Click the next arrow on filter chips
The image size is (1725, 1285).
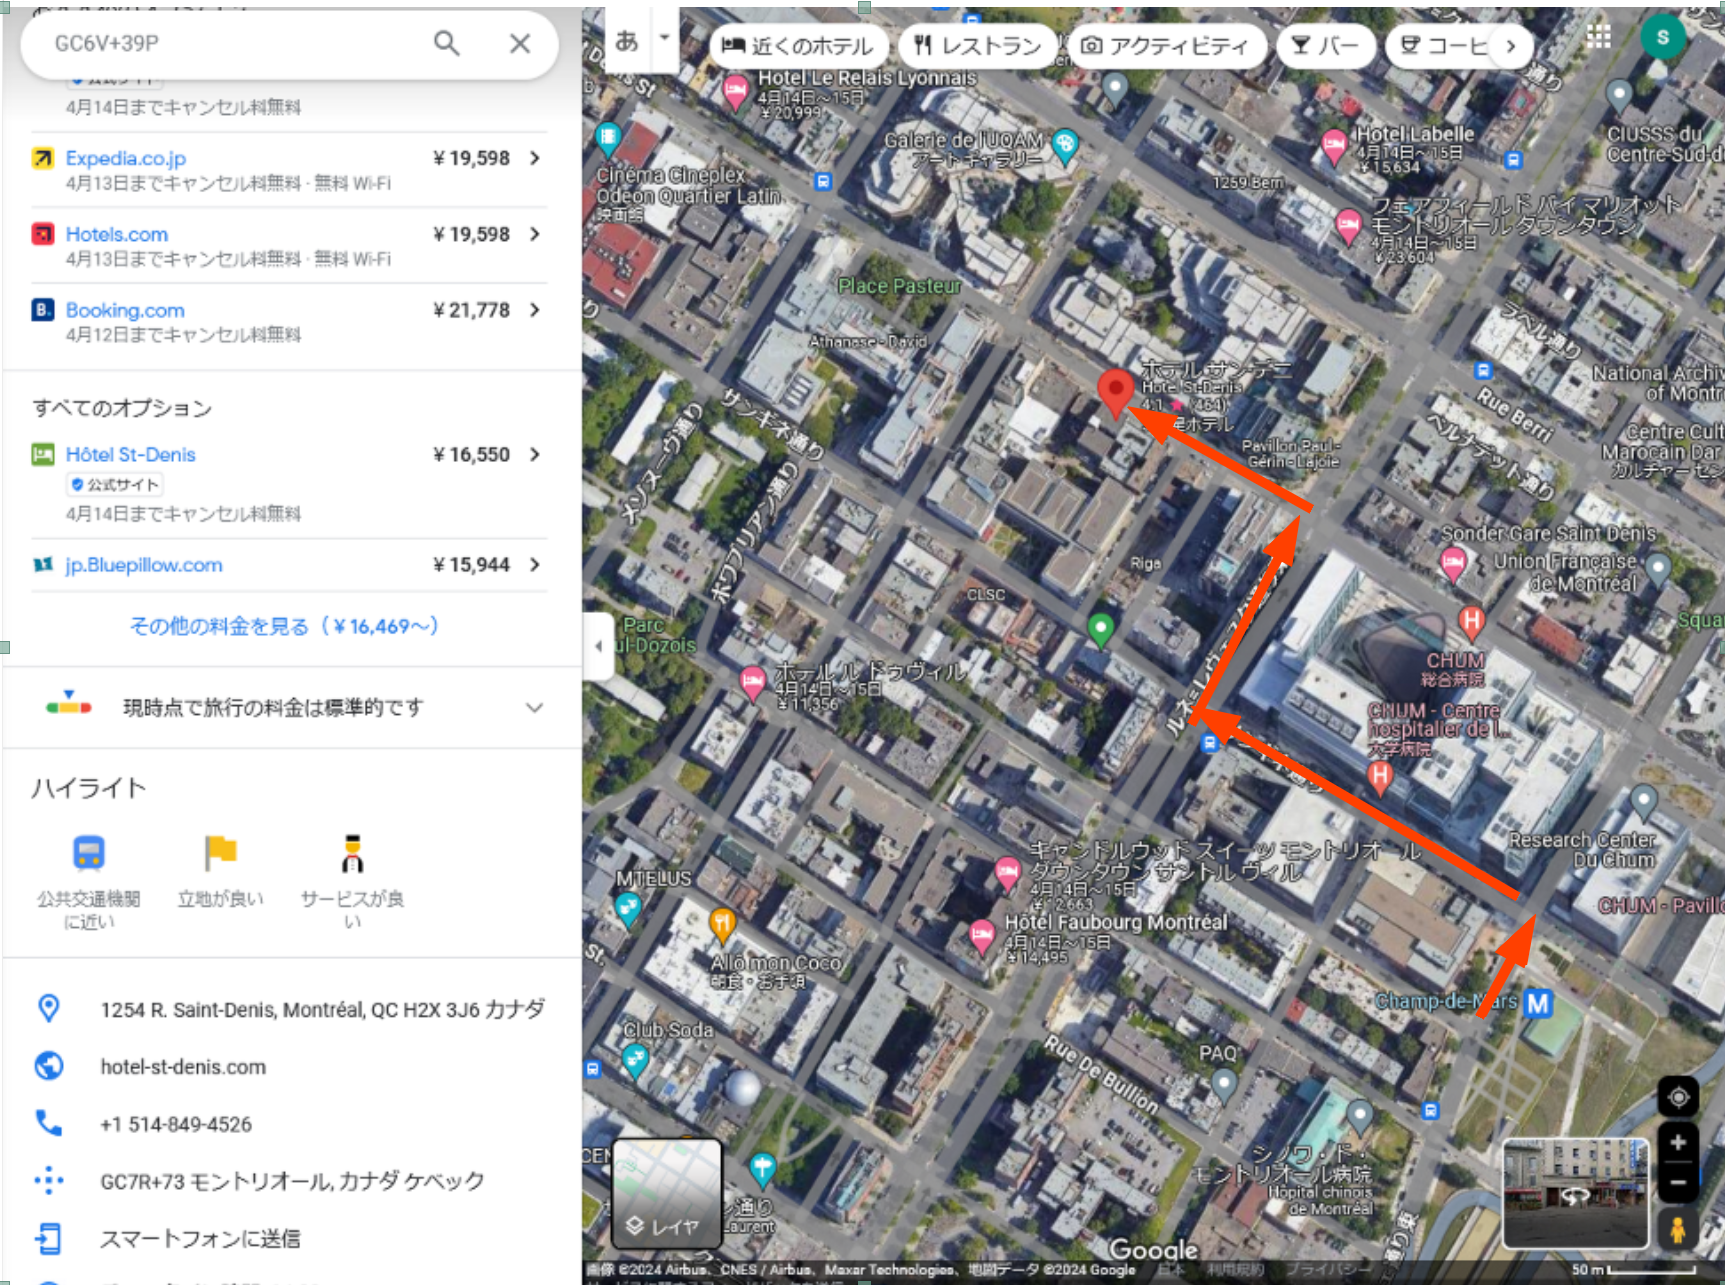(x=1510, y=46)
